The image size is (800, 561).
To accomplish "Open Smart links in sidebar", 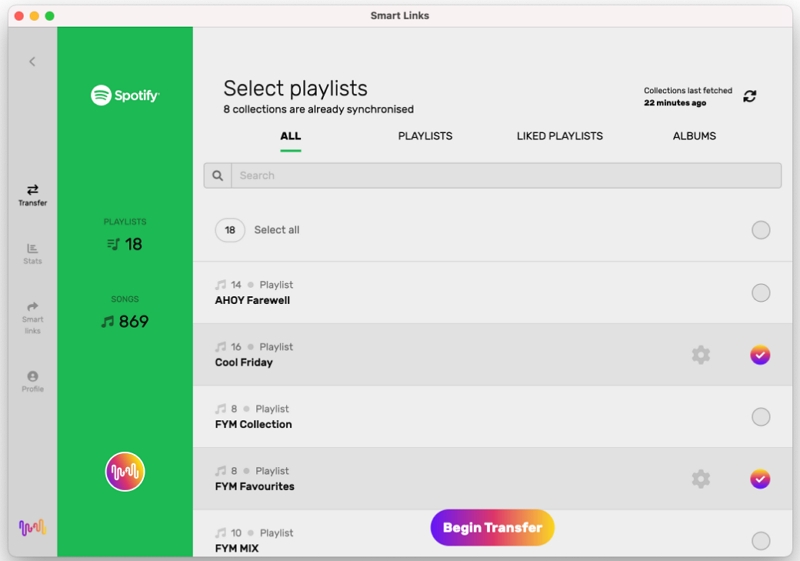I will click(32, 316).
